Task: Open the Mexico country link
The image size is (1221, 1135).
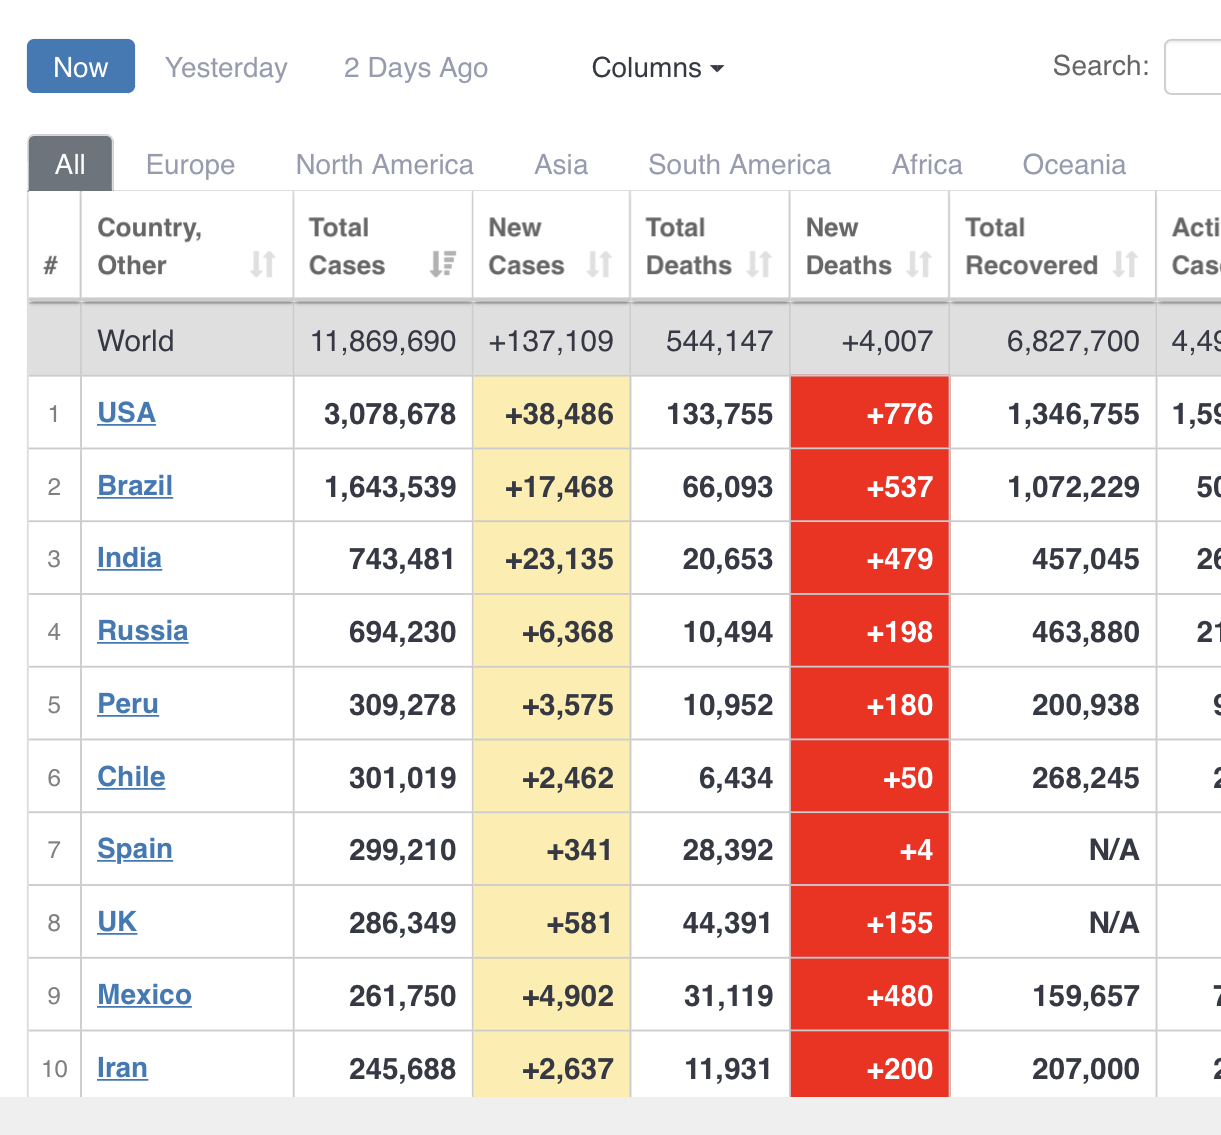Action: [x=144, y=995]
